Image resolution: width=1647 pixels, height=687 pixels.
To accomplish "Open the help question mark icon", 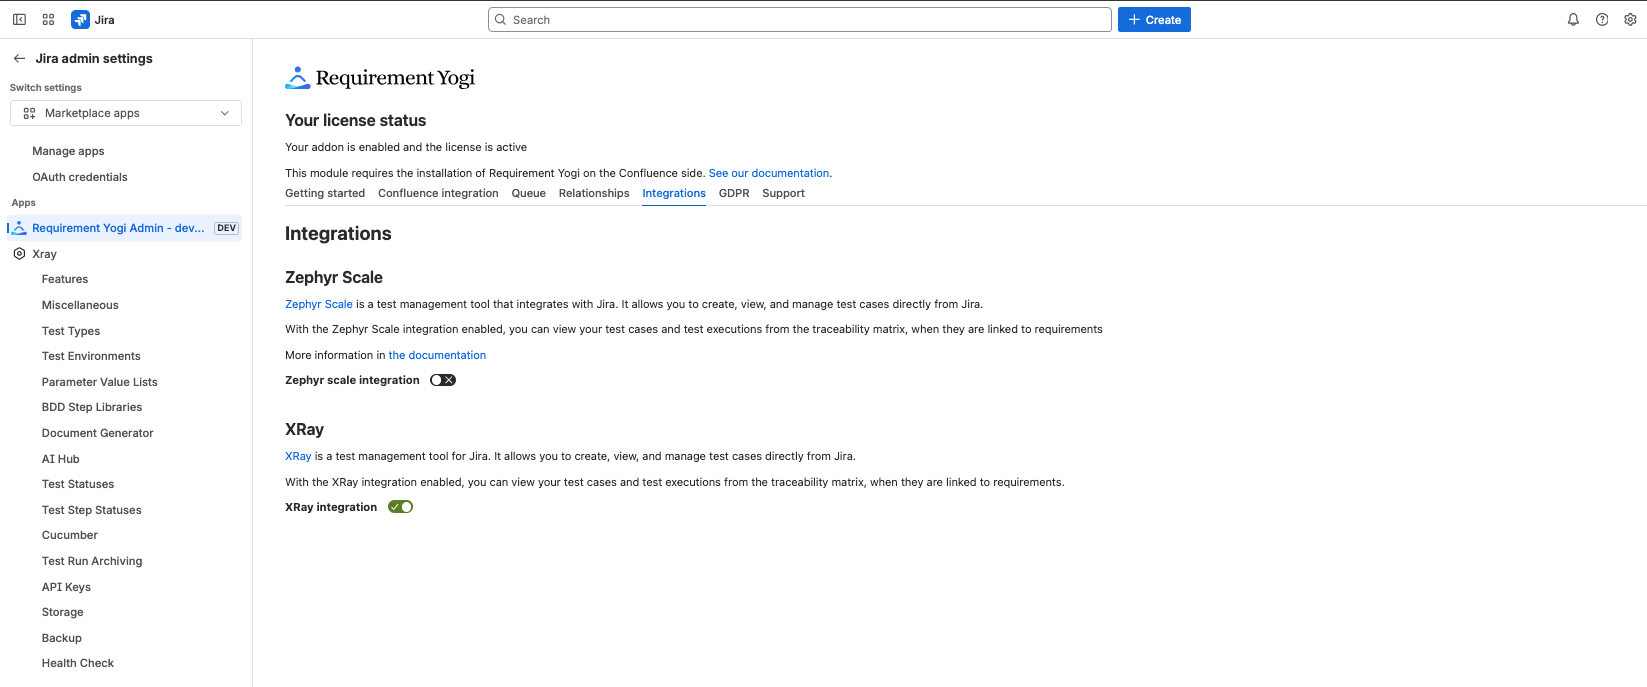I will pyautogui.click(x=1602, y=20).
